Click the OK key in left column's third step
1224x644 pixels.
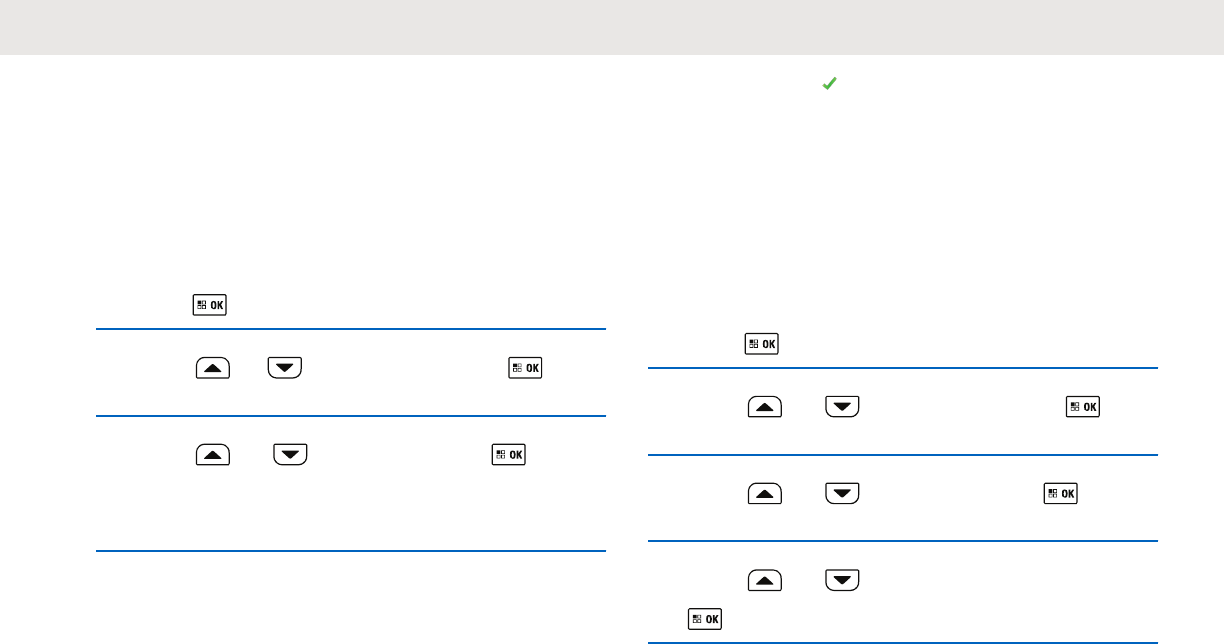508,456
